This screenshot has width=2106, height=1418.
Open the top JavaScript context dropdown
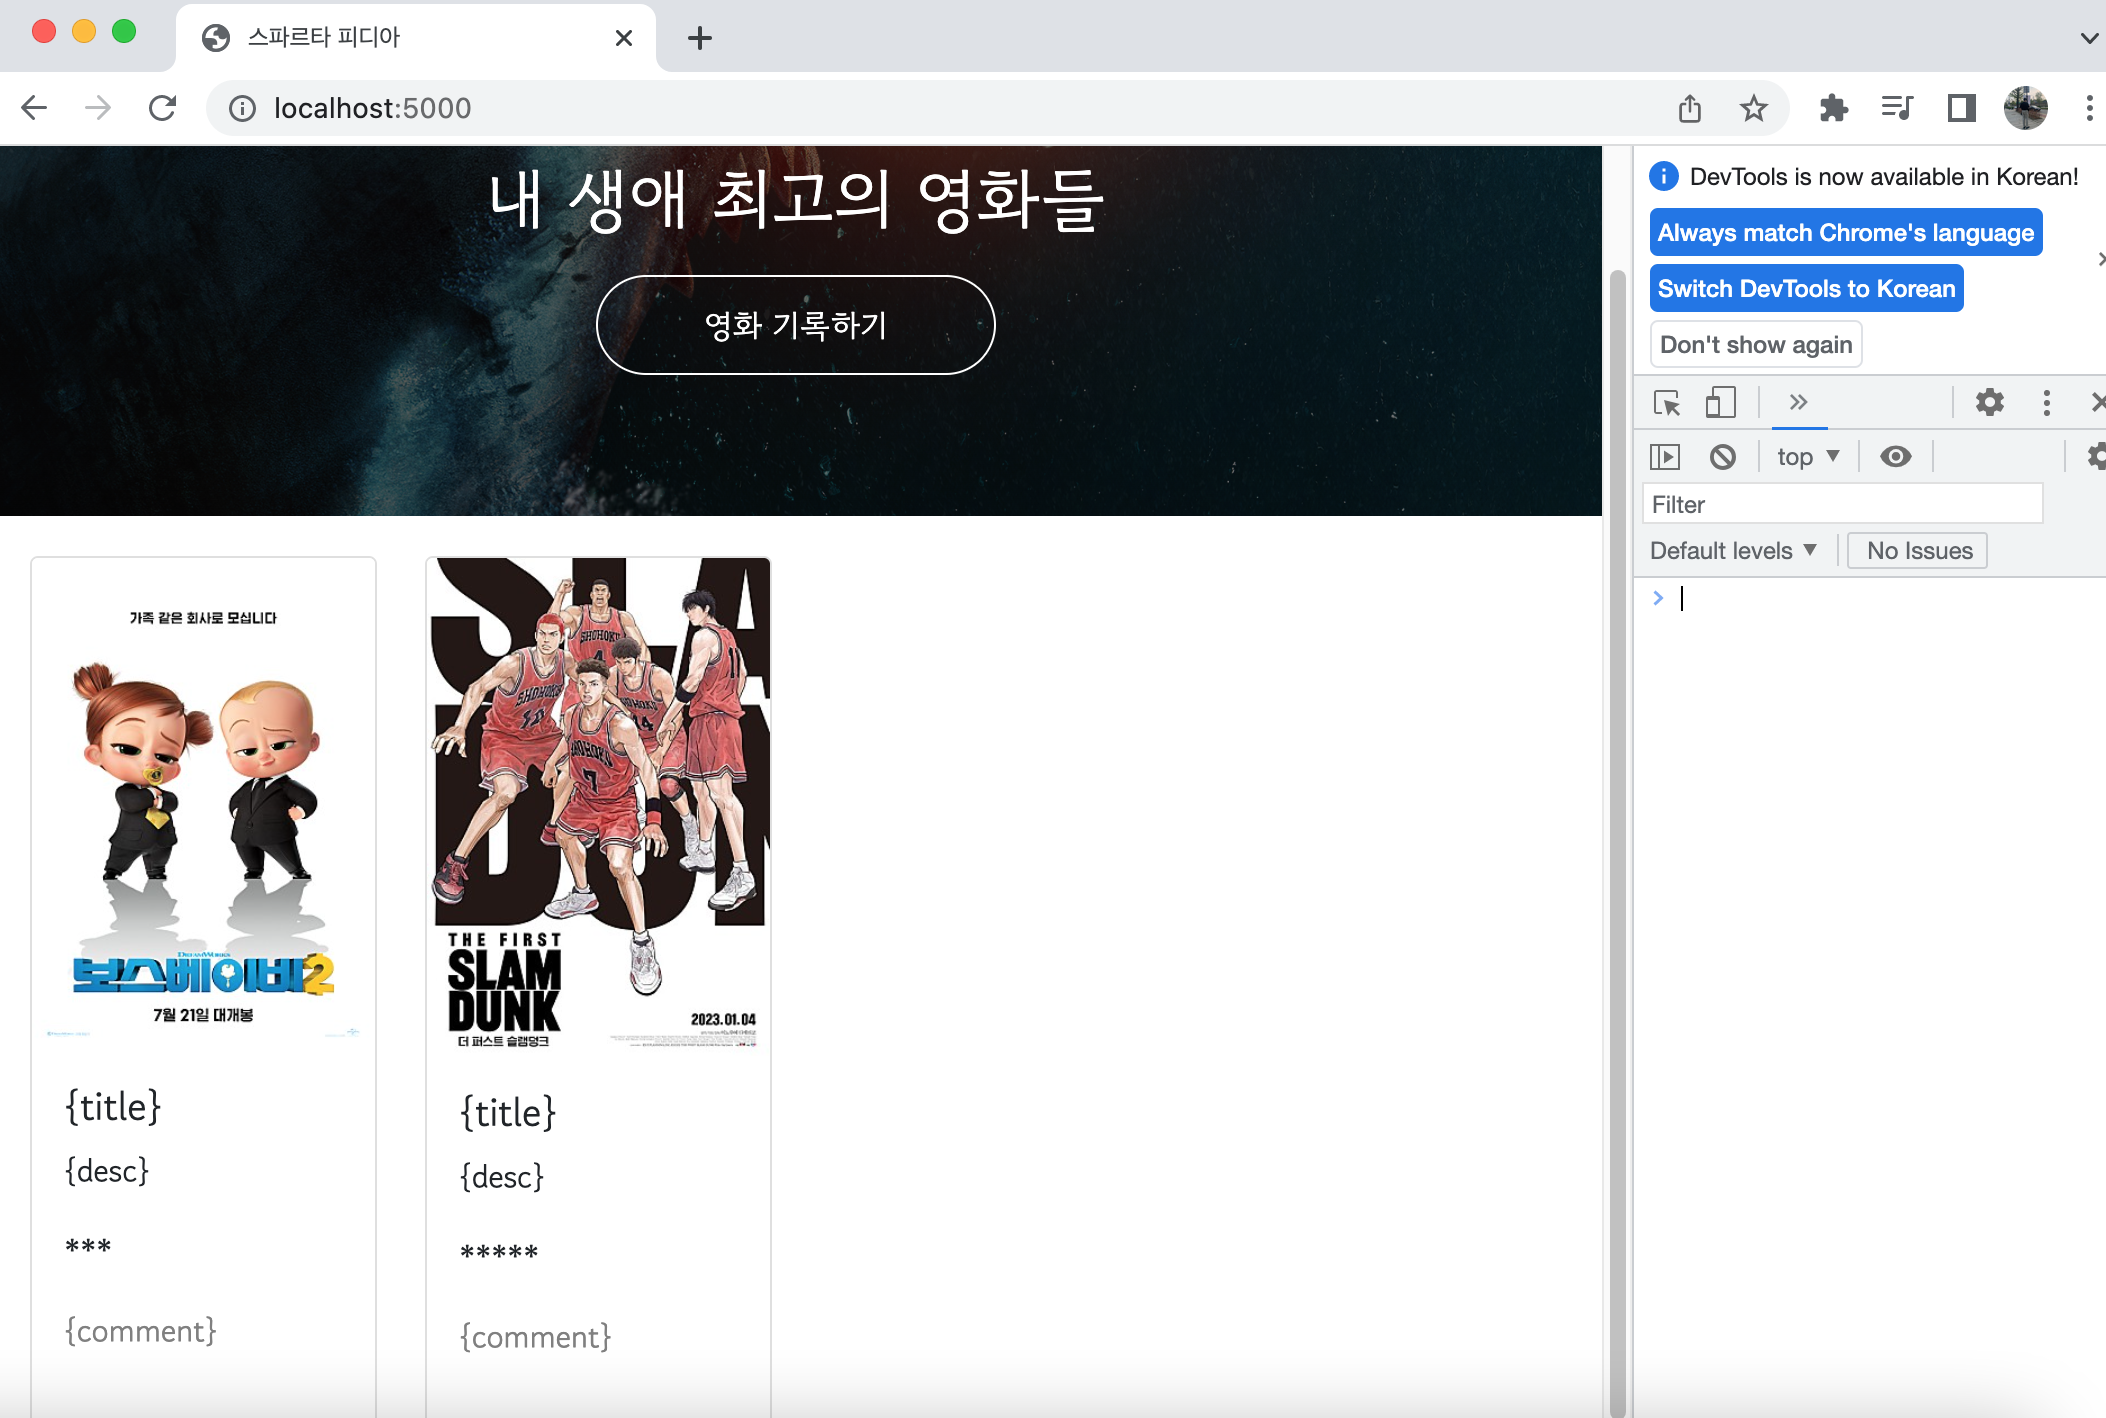(1808, 457)
